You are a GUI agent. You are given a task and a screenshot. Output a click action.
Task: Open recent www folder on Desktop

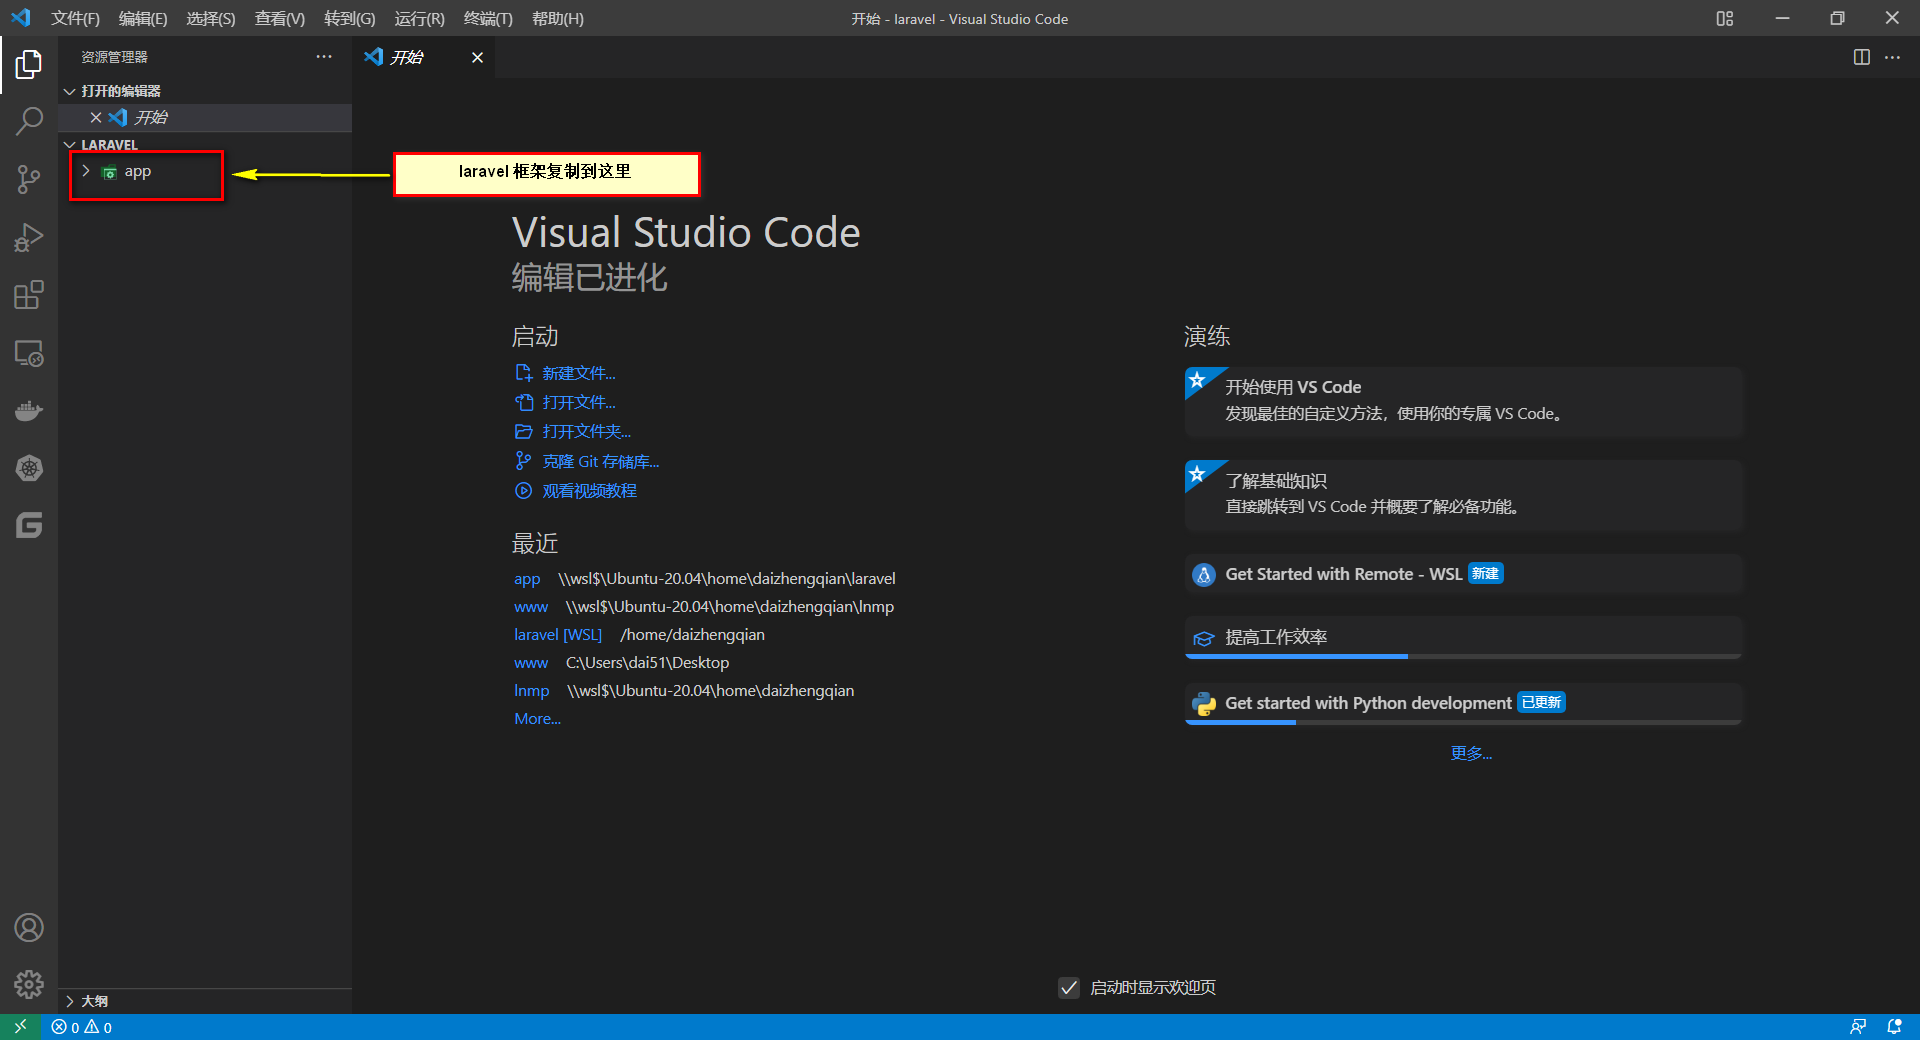coord(531,662)
